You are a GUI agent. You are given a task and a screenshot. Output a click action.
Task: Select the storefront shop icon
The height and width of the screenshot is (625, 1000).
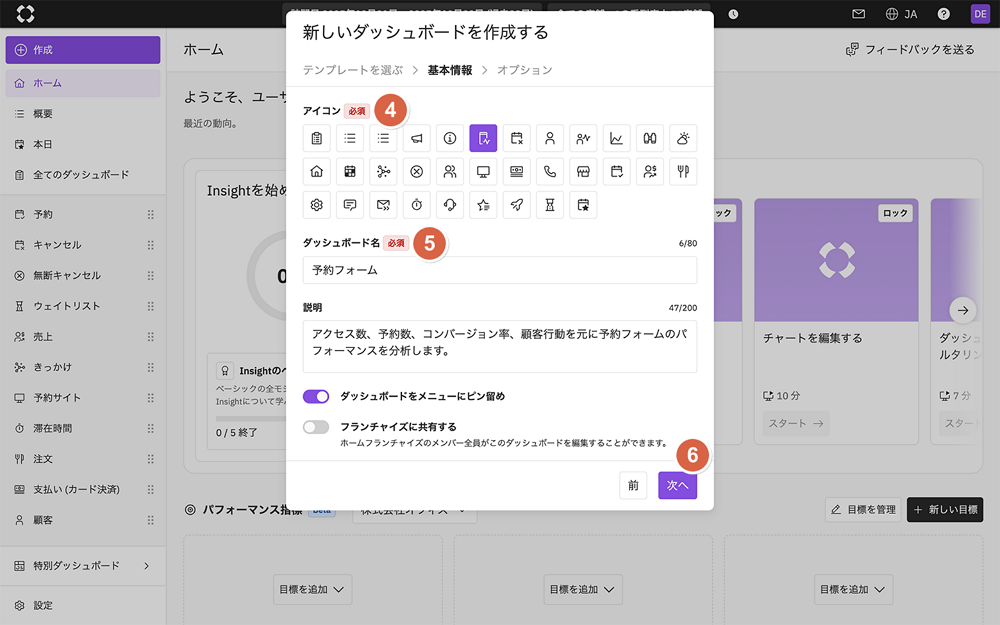tap(583, 172)
